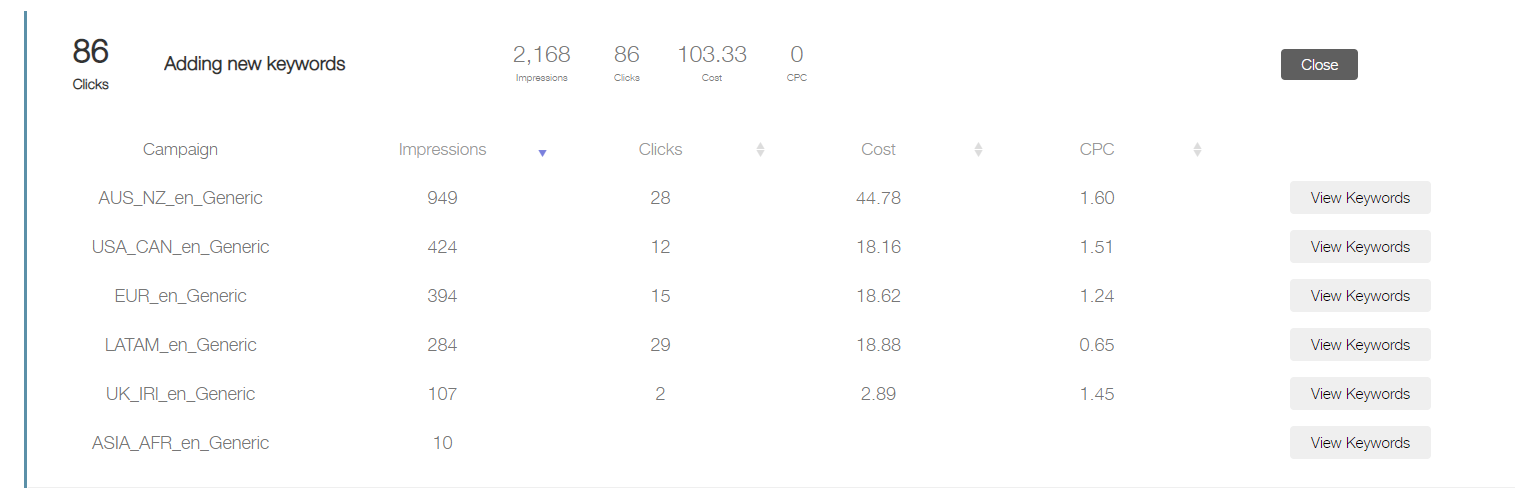Click the AUS_NZ_en_Generic campaign name

click(180, 198)
